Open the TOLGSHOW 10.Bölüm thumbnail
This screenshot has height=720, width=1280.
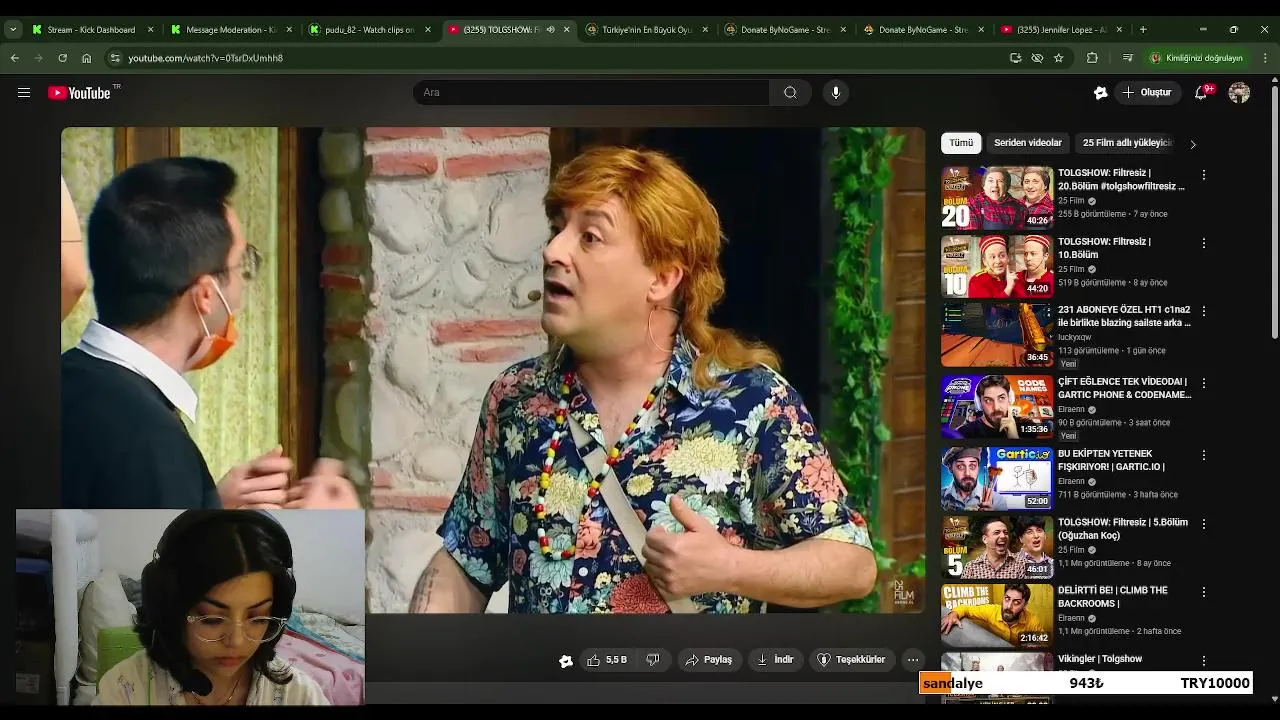997,266
